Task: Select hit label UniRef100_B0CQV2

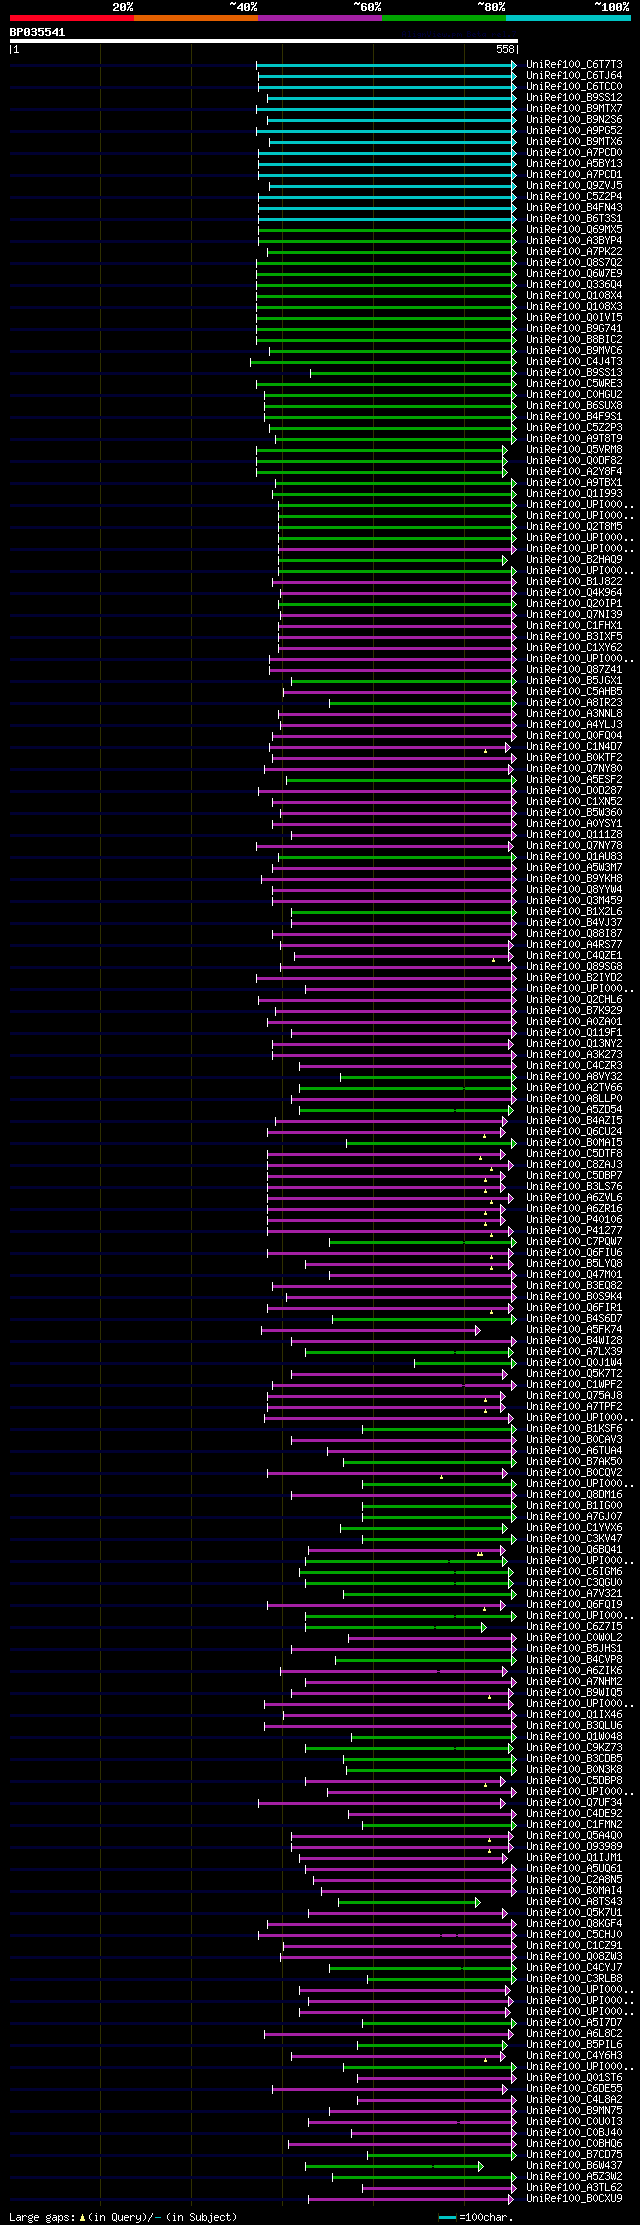Action: 574,1472
